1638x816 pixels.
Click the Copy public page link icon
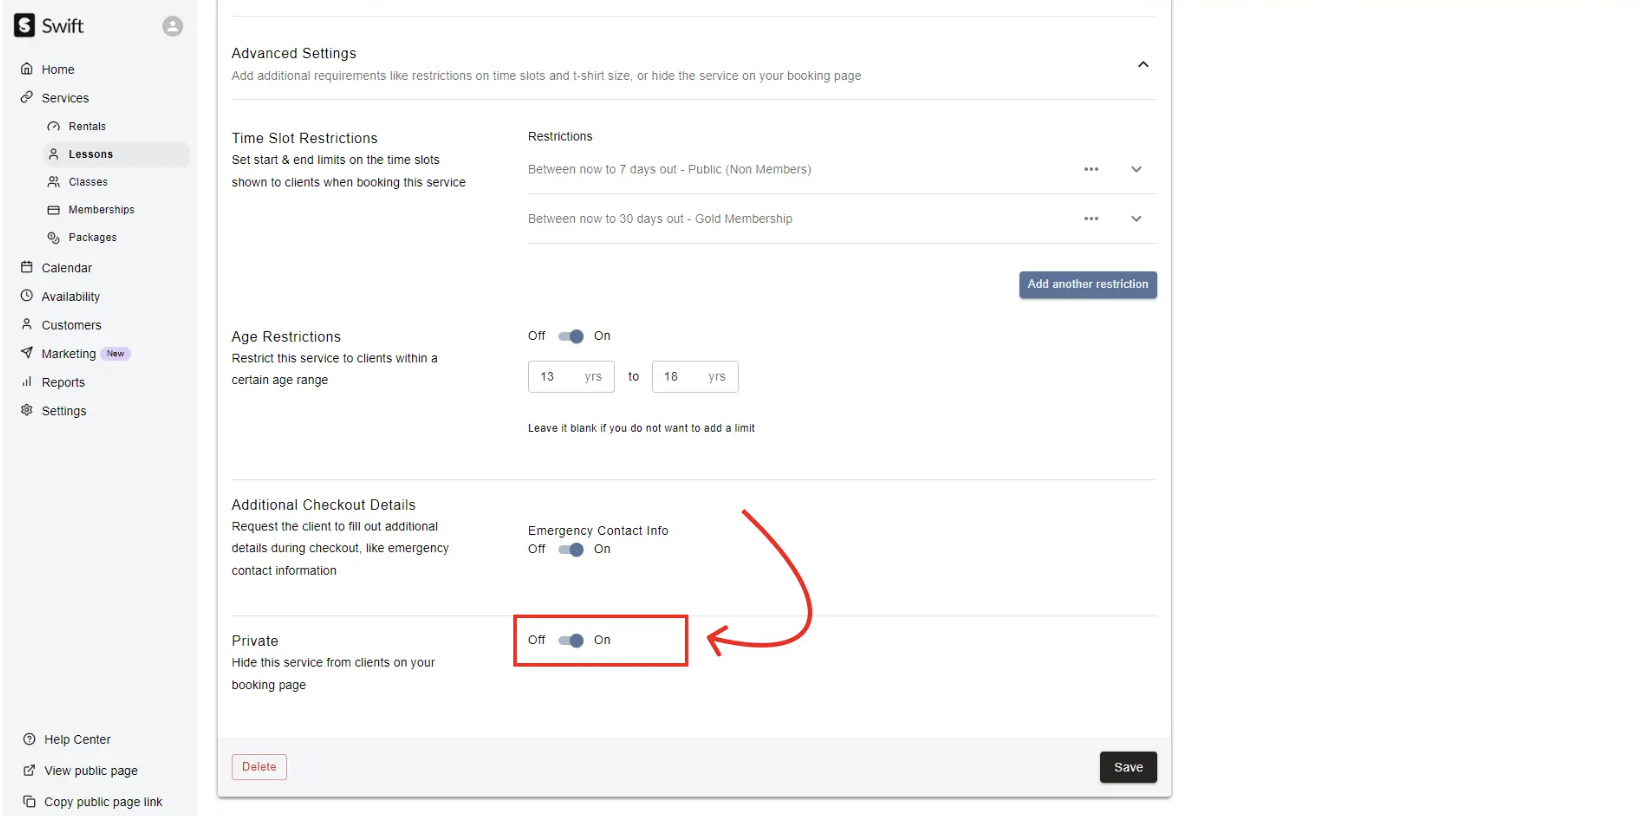click(x=29, y=801)
